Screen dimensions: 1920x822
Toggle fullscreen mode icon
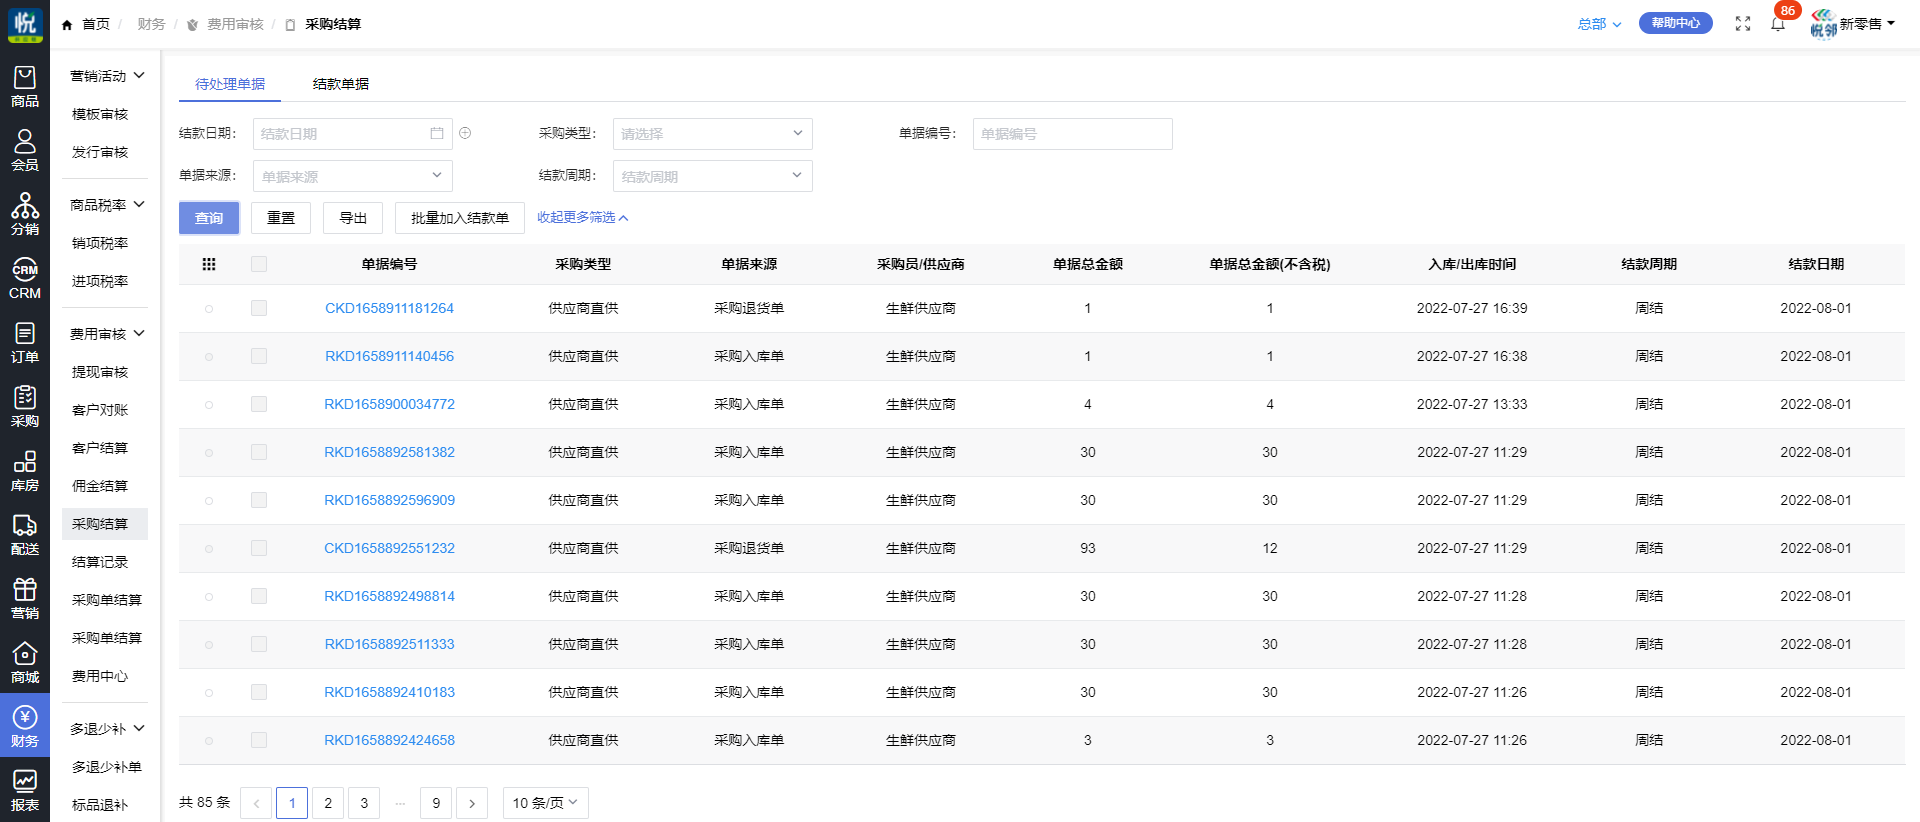click(x=1743, y=24)
